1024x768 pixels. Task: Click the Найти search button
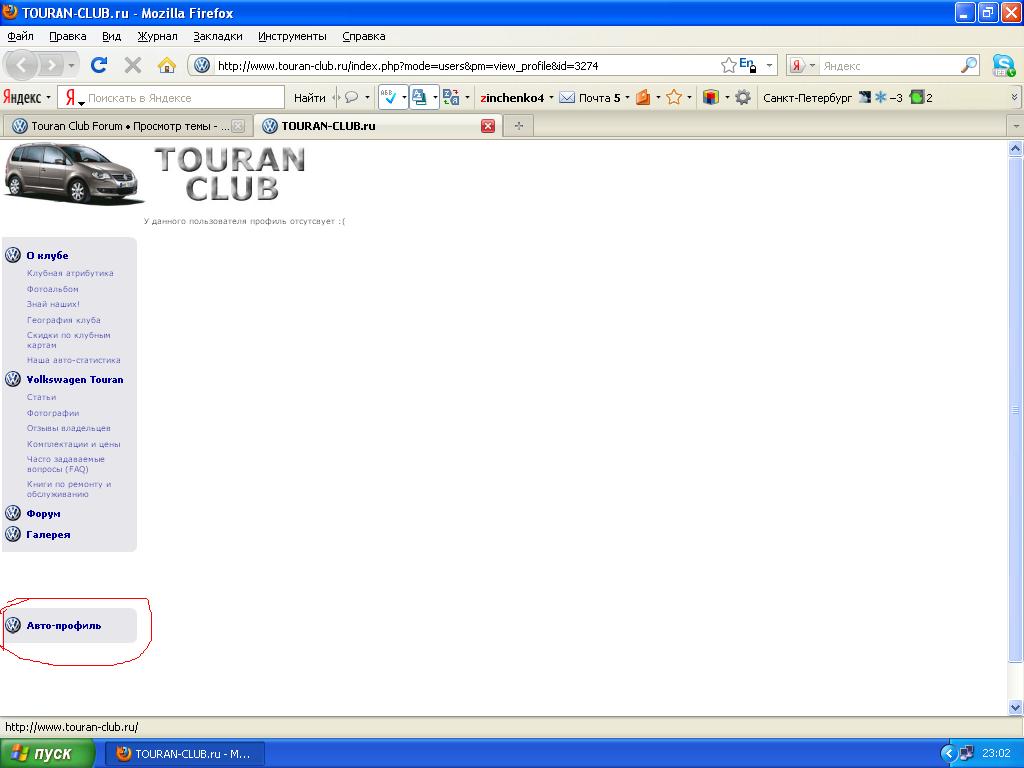[x=310, y=98]
